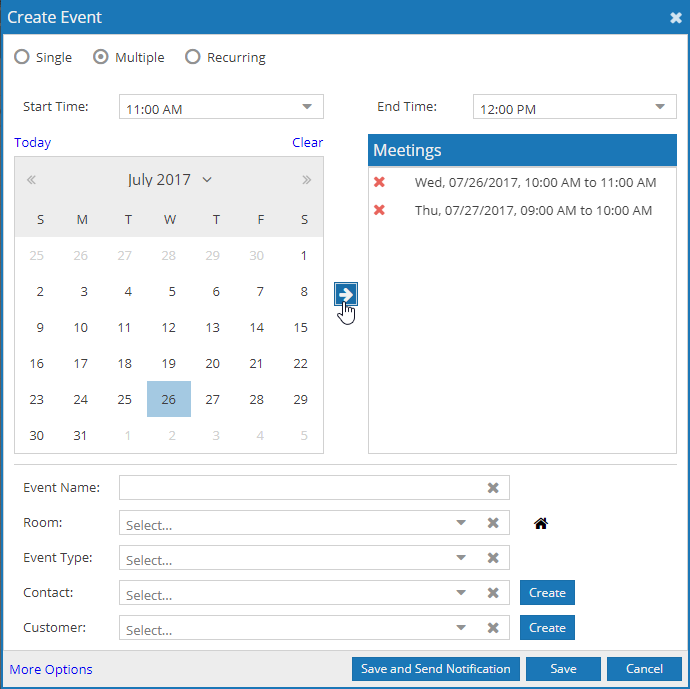Click Create button next to Customer
The image size is (690, 689).
pos(547,627)
